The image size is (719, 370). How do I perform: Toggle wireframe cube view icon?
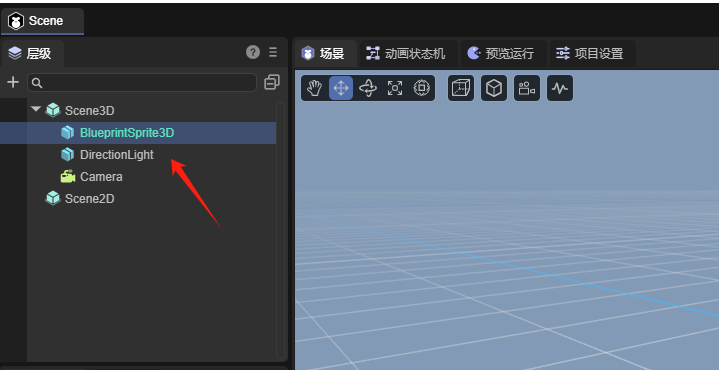pyautogui.click(x=461, y=88)
